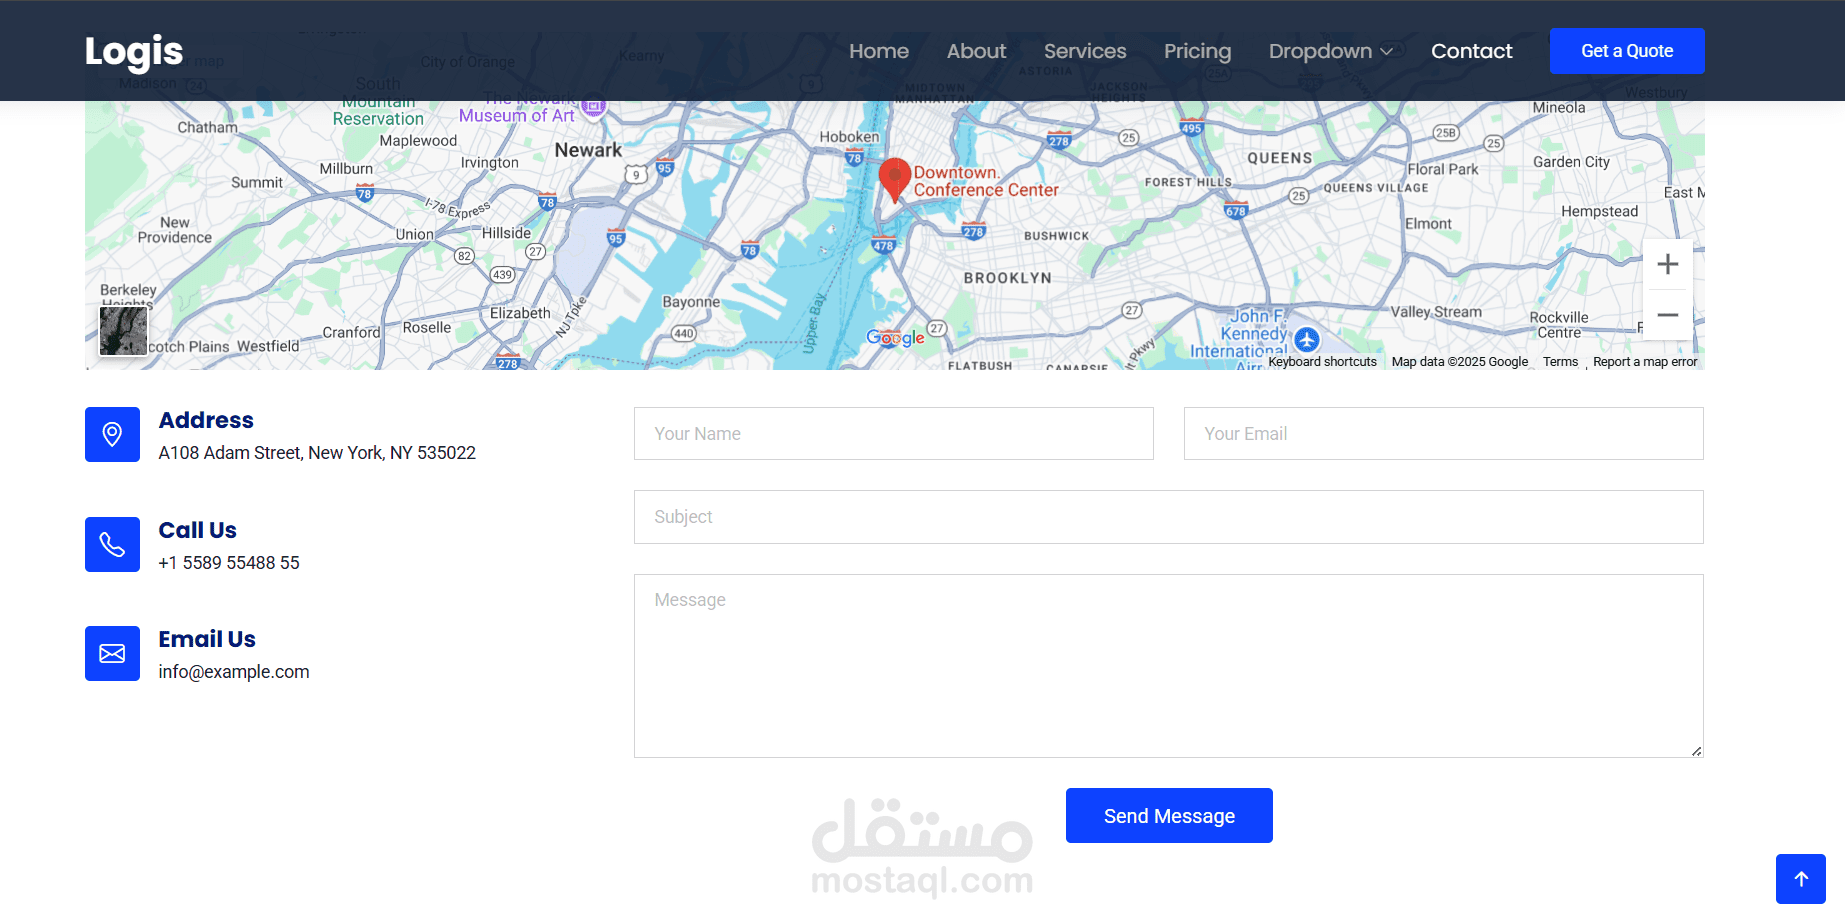Click Report a map error link
The width and height of the screenshot is (1845, 918).
coord(1645,362)
